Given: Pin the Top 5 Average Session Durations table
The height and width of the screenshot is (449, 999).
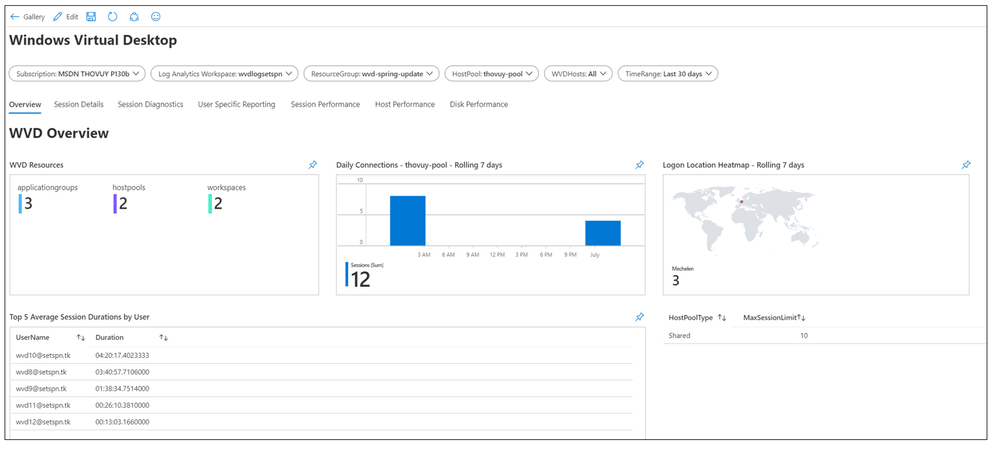Looking at the screenshot, I should click(639, 317).
